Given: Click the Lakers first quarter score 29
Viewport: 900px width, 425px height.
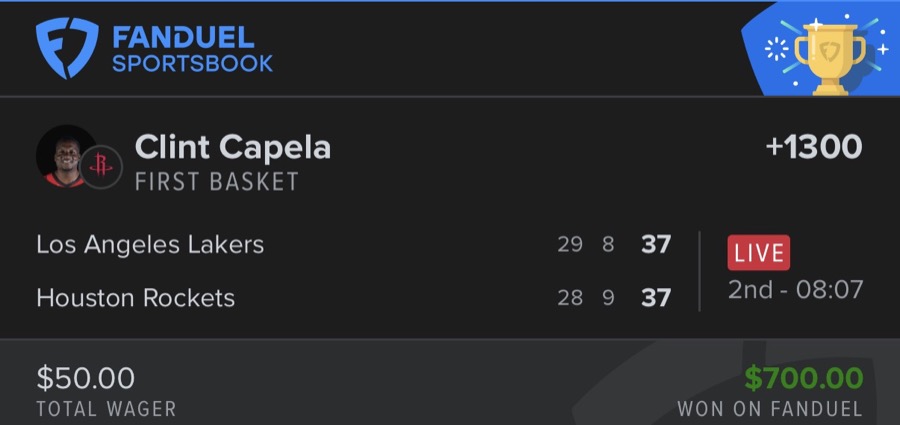Looking at the screenshot, I should point(570,244).
